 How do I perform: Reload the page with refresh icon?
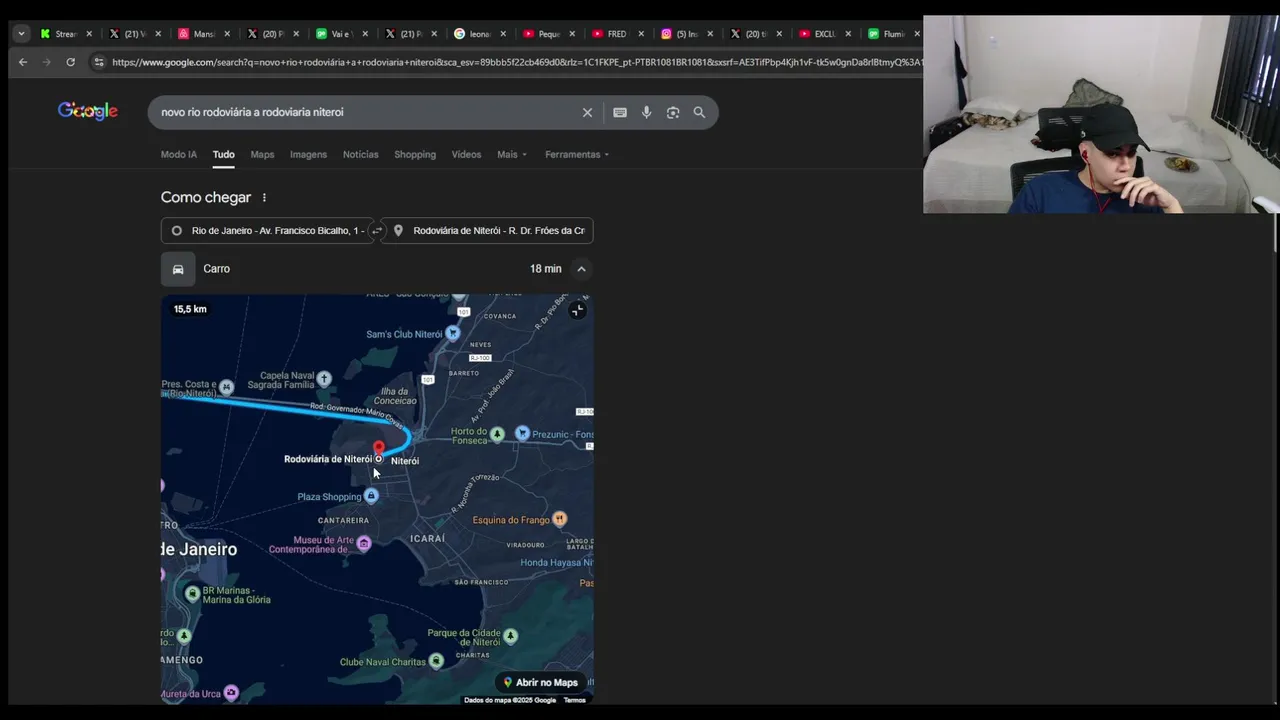(70, 62)
